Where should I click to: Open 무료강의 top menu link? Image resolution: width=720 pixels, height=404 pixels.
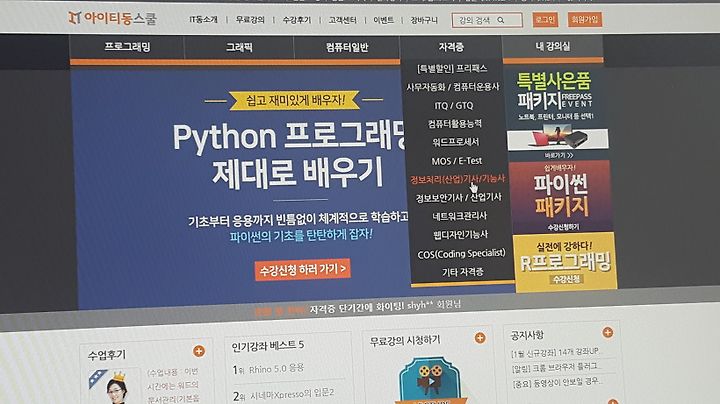click(x=250, y=20)
